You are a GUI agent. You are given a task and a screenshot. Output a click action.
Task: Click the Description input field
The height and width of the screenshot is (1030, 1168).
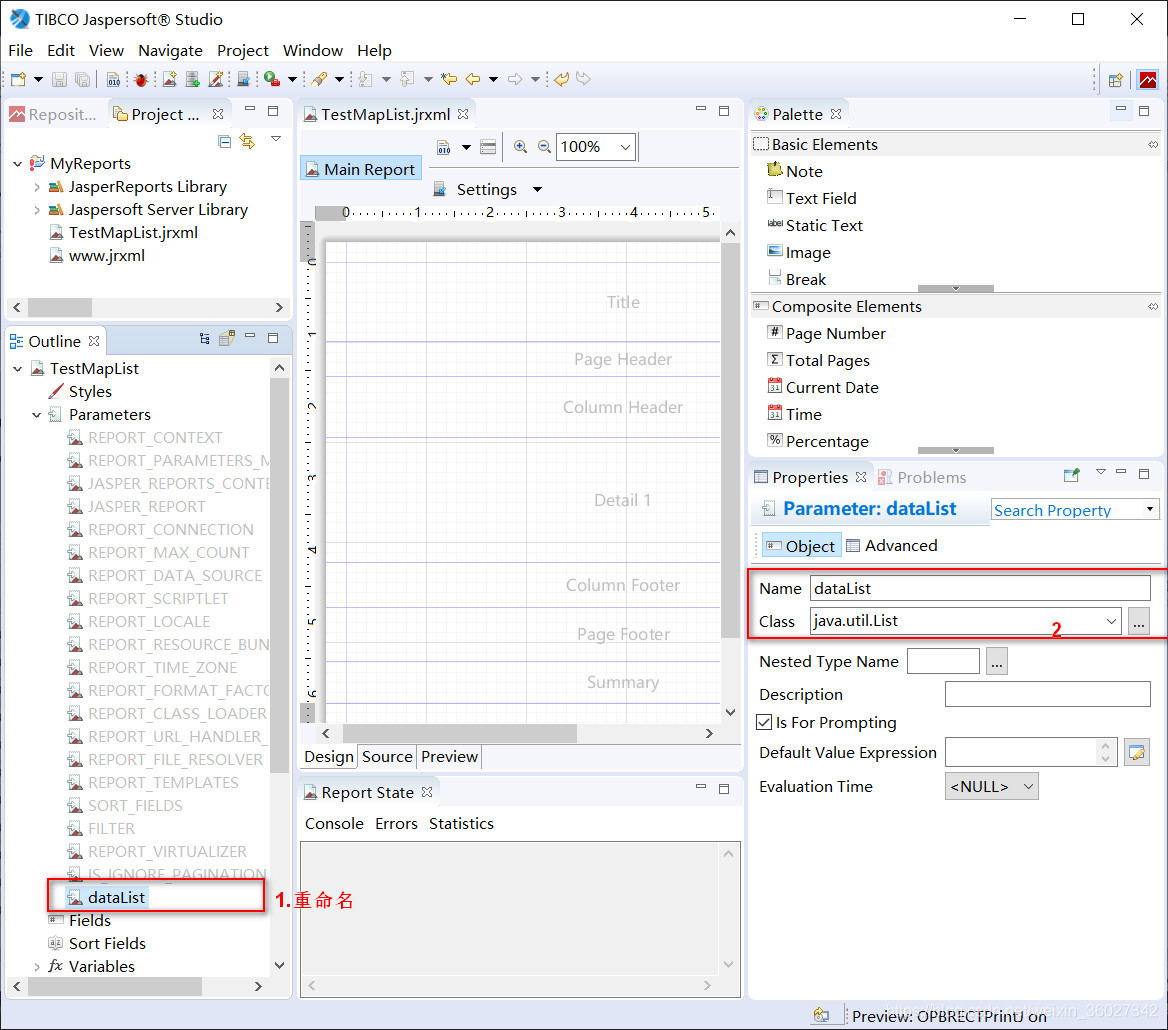pos(1047,694)
